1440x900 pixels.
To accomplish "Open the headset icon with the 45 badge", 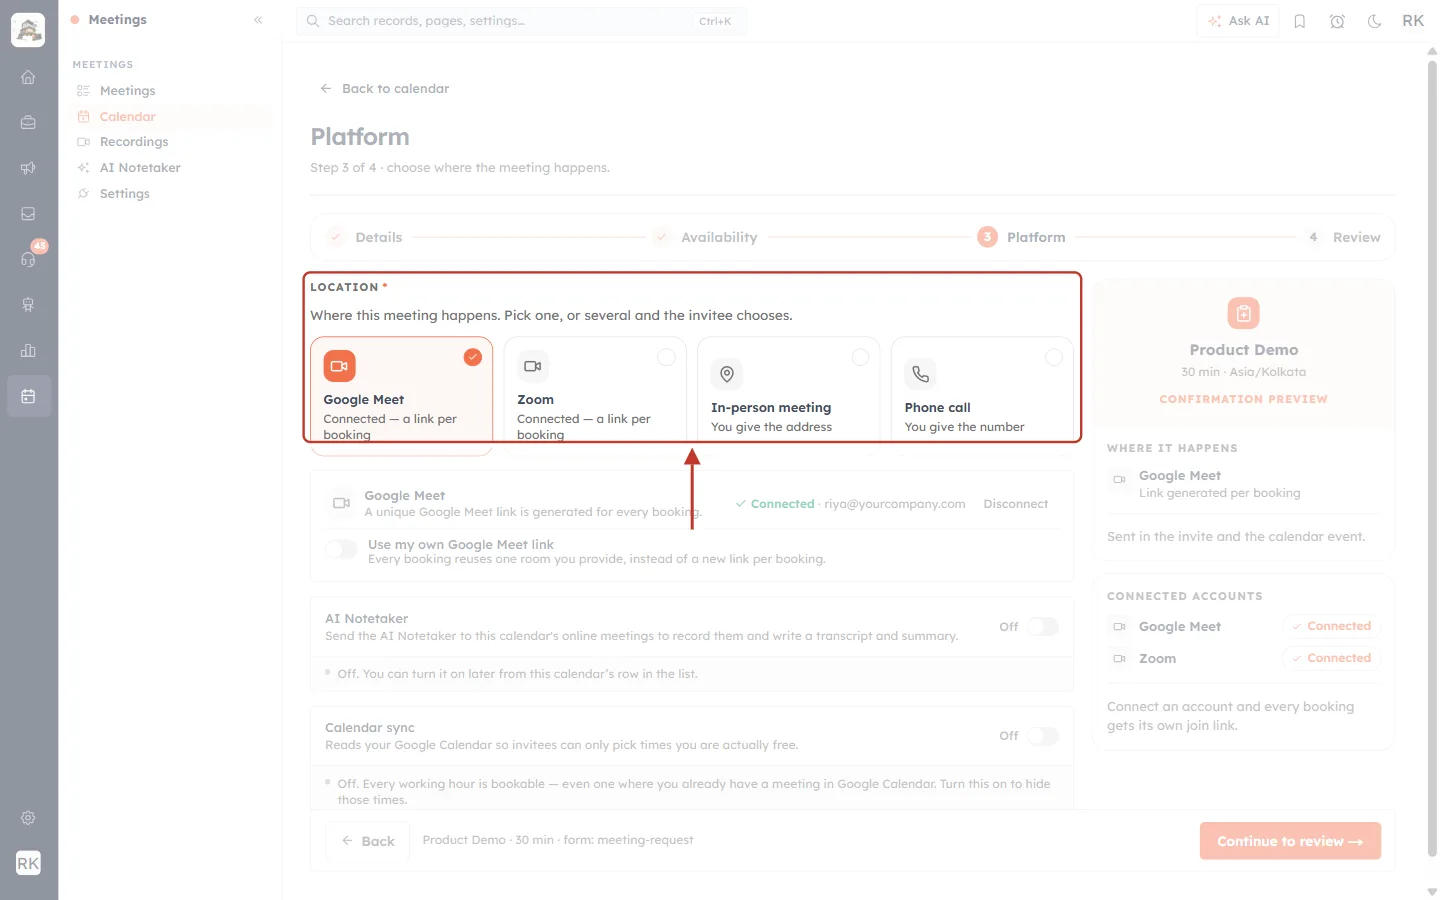I will pyautogui.click(x=28, y=259).
